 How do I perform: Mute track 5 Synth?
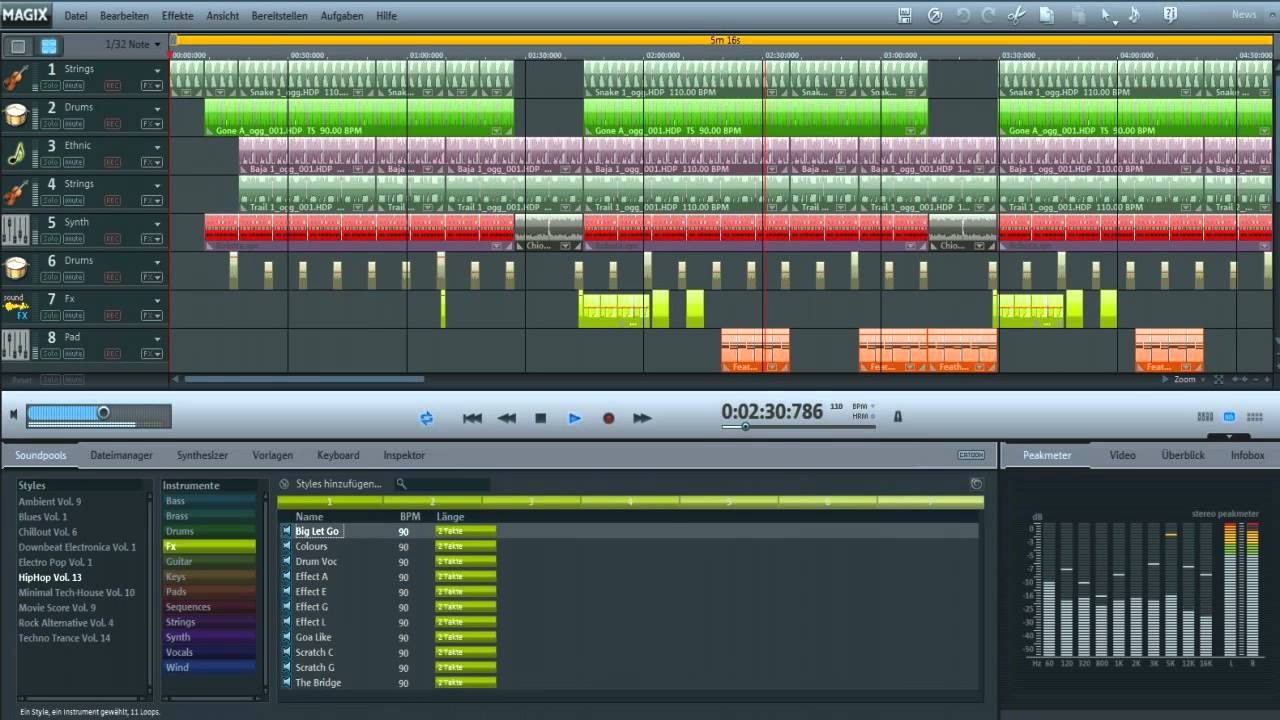[73, 239]
